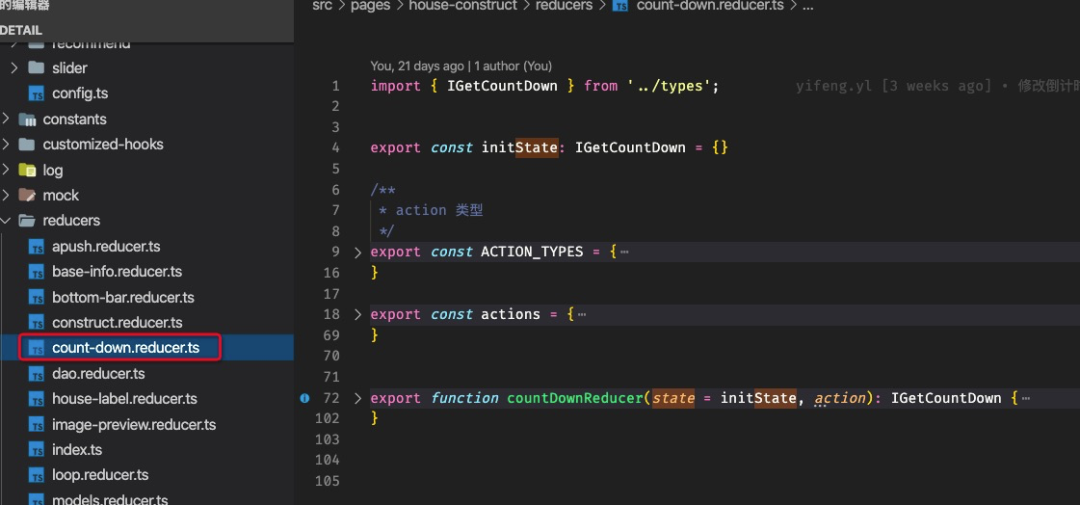Click the dao.reducer.ts file icon
The height and width of the screenshot is (505, 1080).
coord(37,374)
